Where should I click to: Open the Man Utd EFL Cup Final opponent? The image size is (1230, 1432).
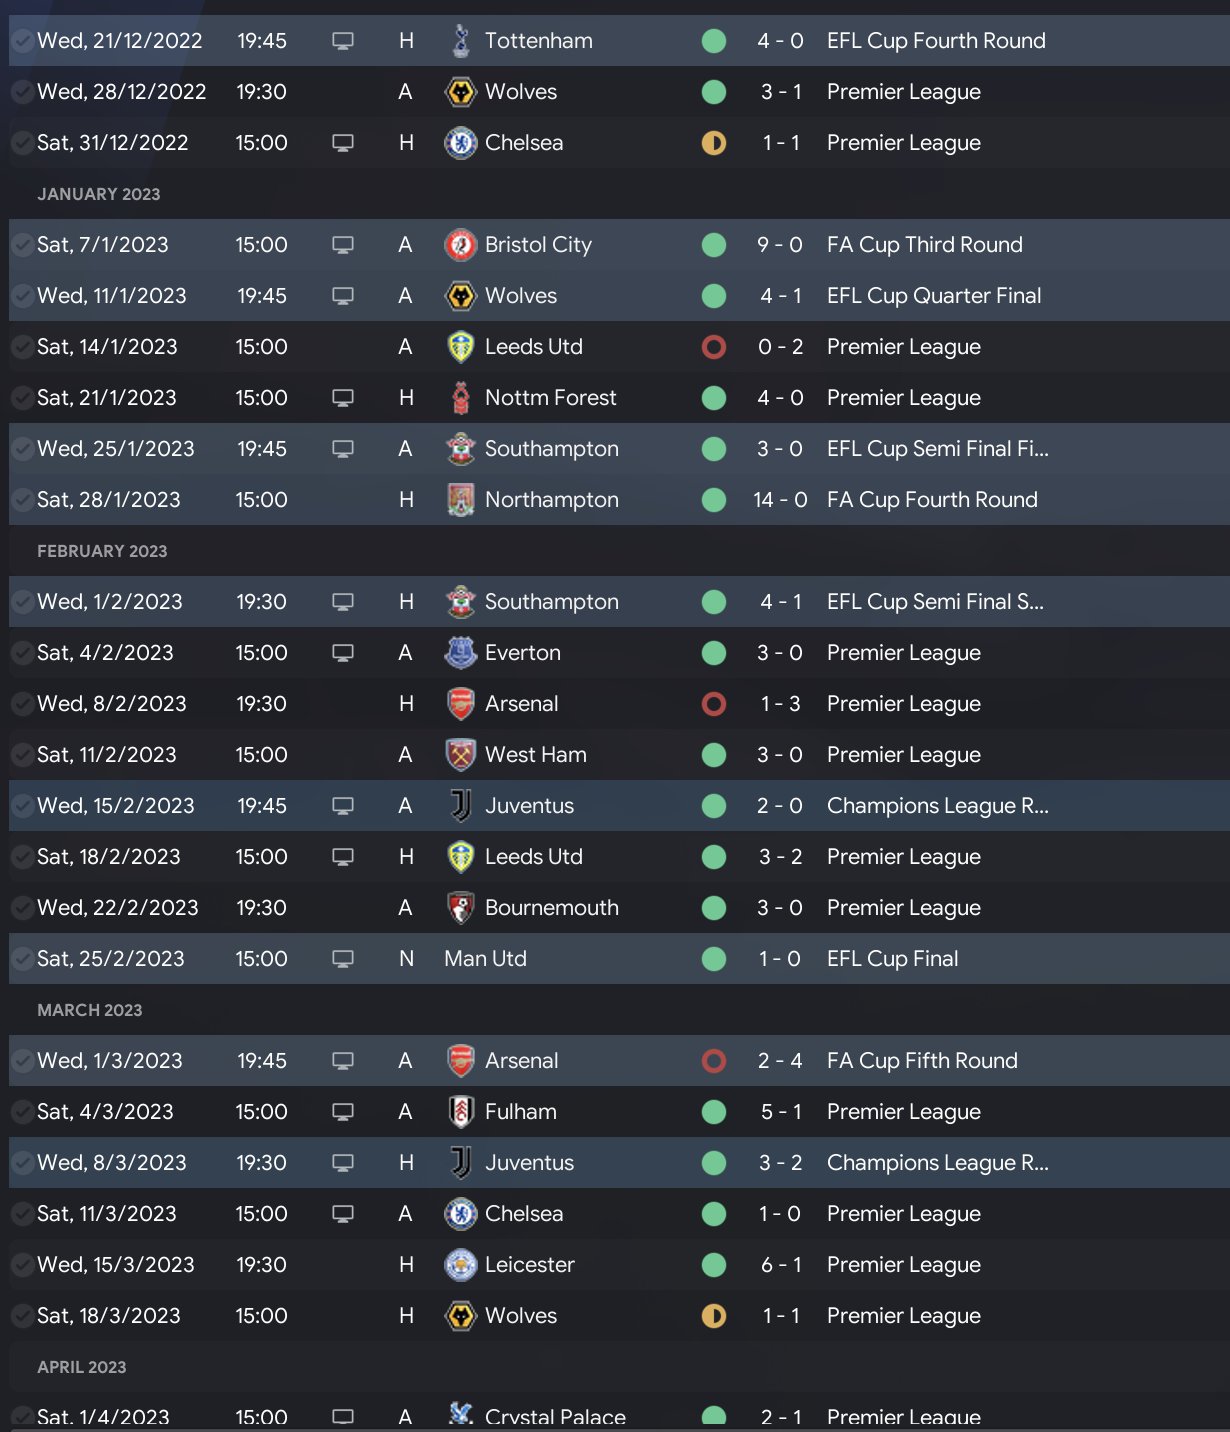tap(485, 959)
